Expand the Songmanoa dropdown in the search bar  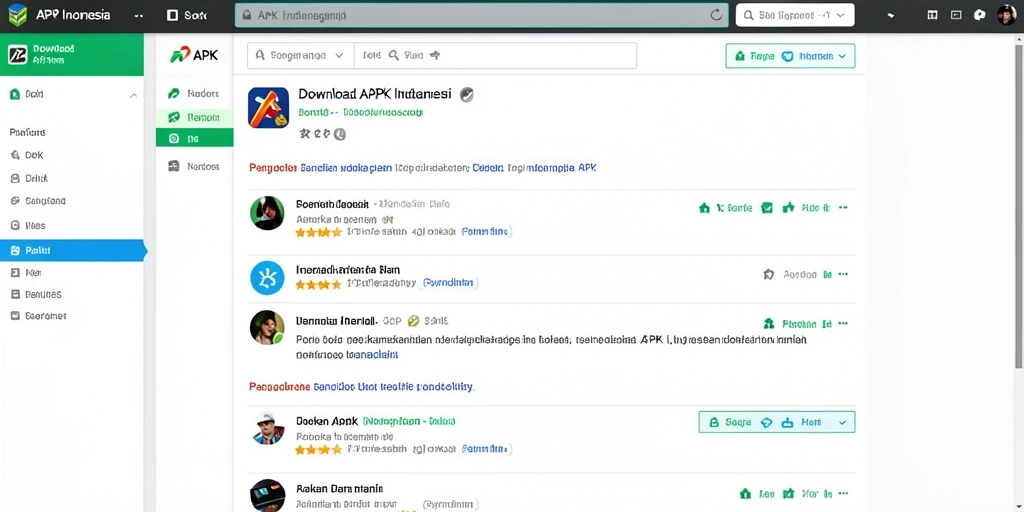pyautogui.click(x=339, y=56)
